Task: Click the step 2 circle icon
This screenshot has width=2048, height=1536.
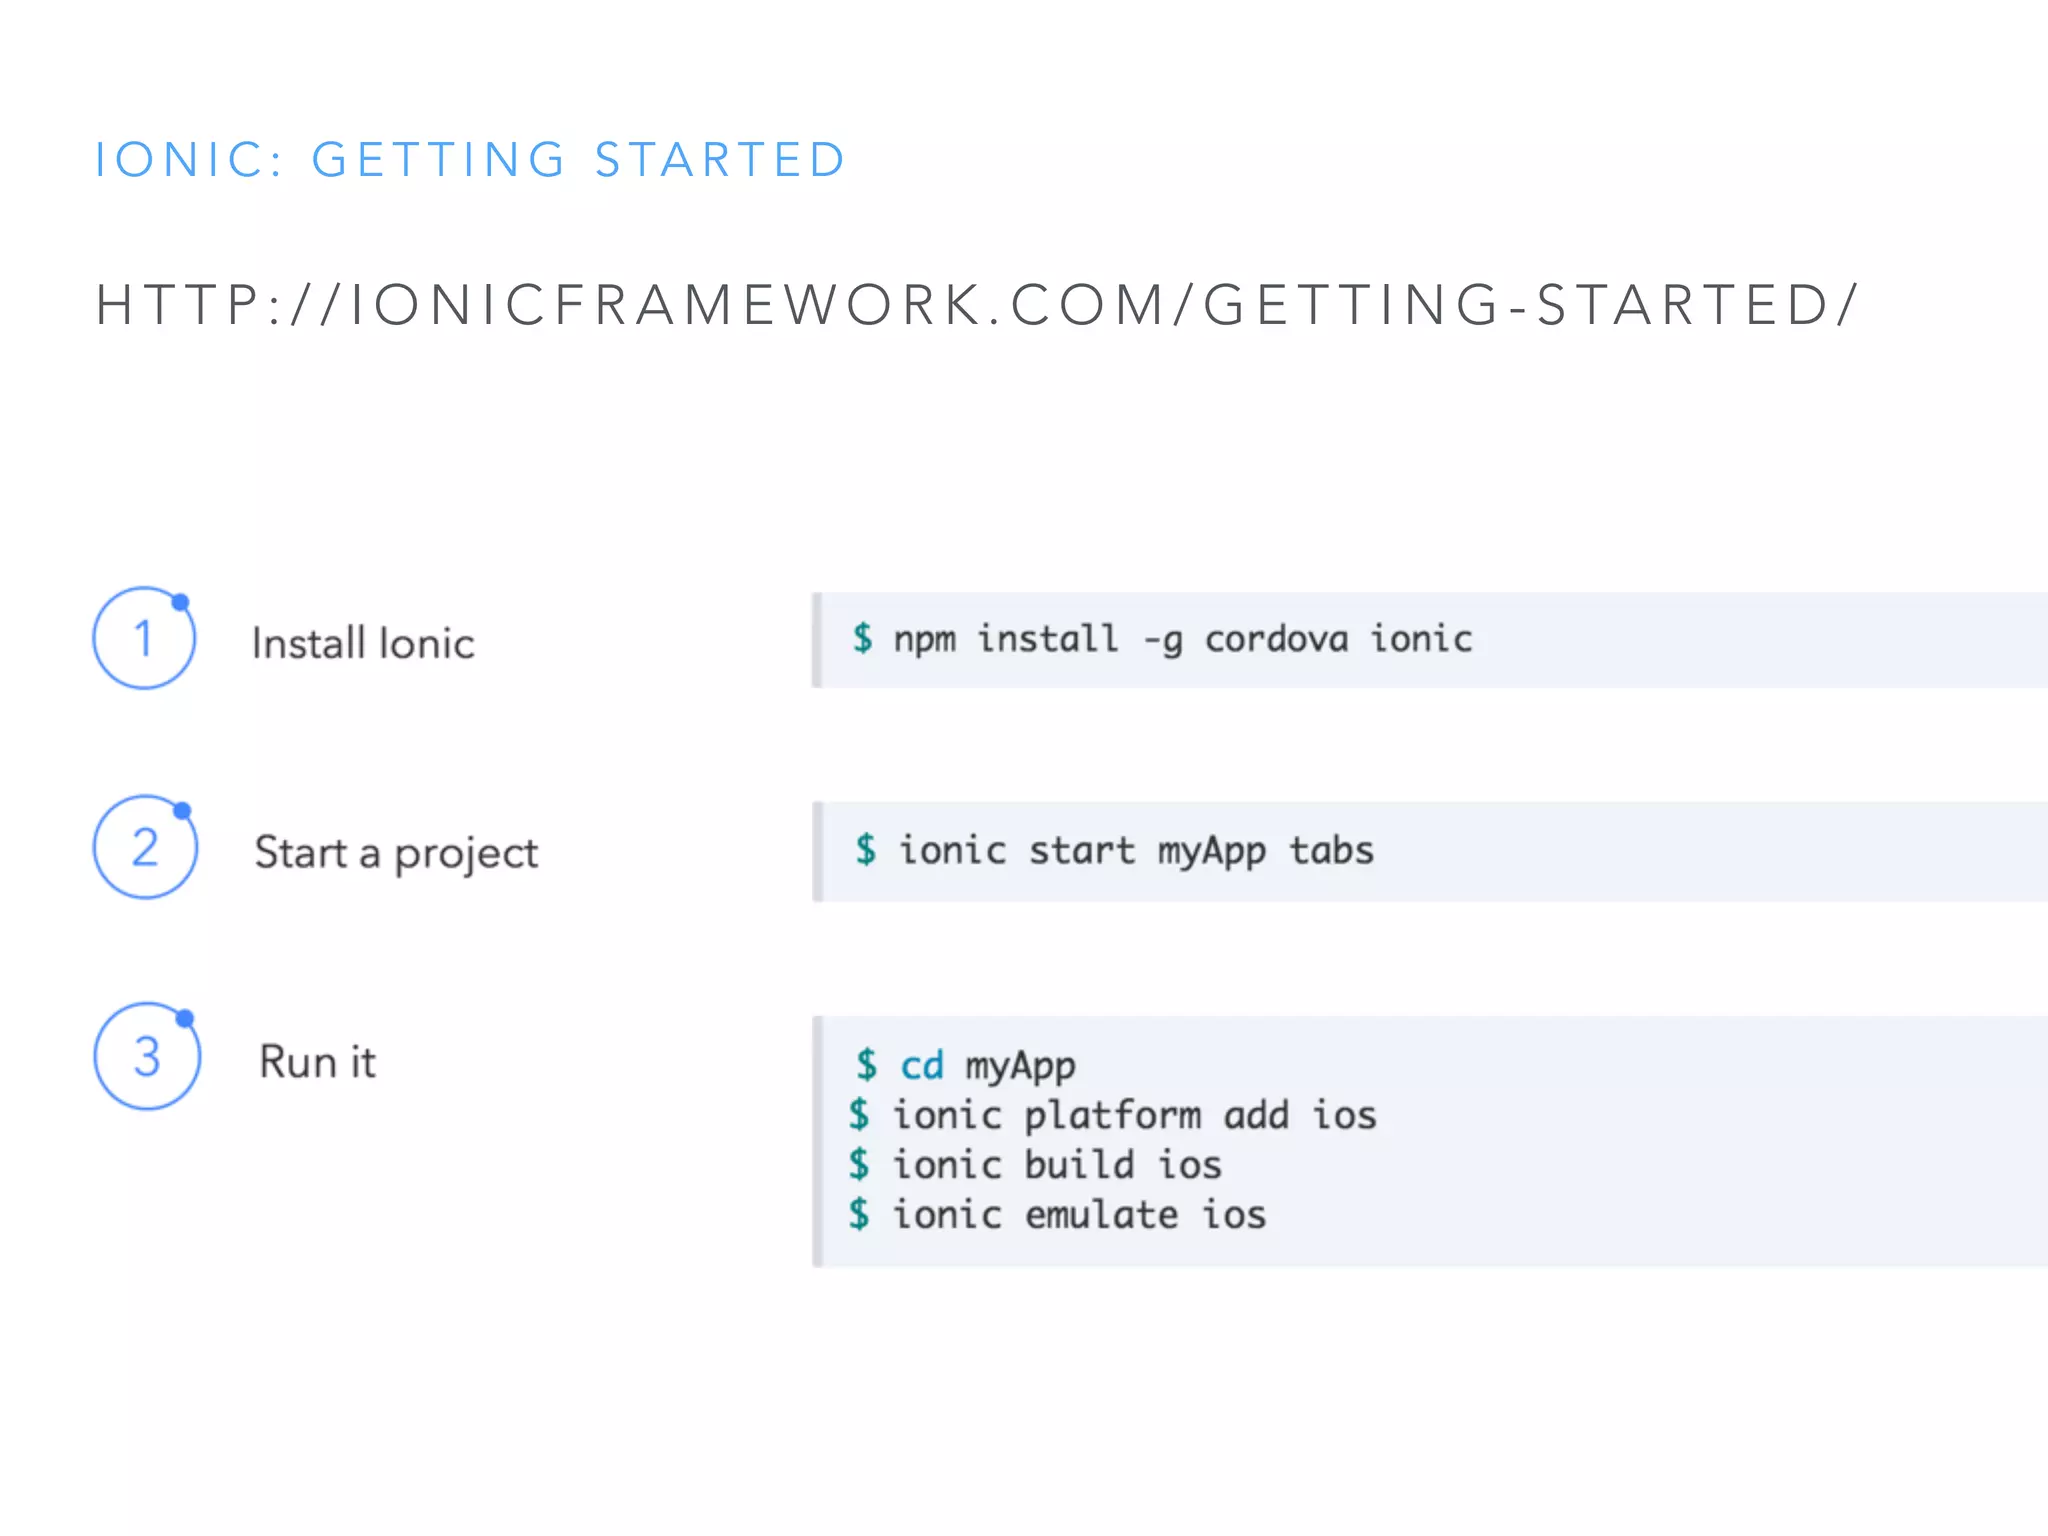Action: coord(145,847)
